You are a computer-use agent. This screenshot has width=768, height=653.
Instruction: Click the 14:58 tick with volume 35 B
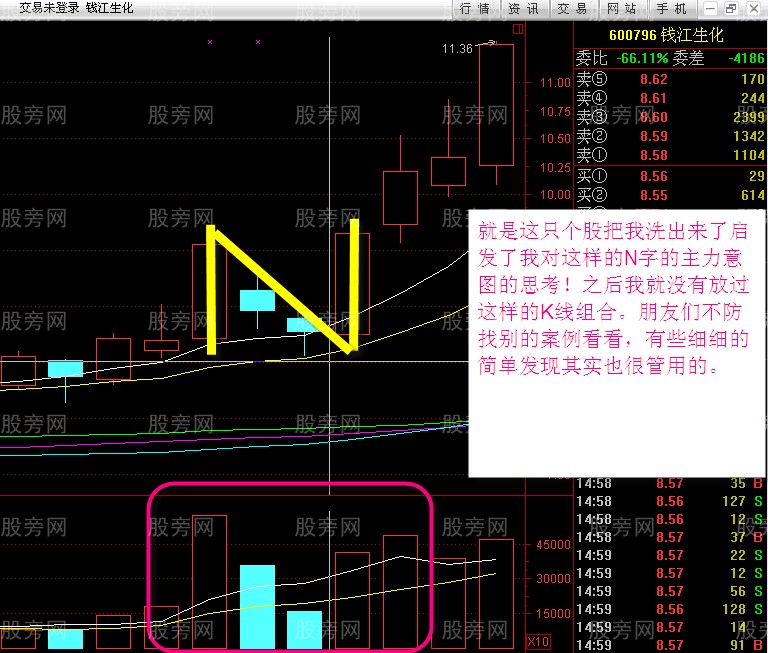point(670,484)
